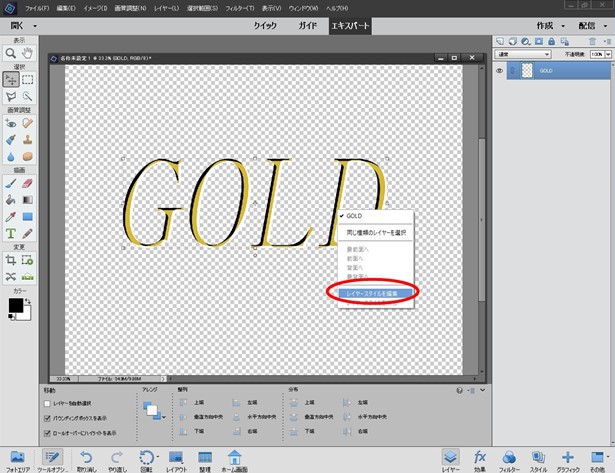Choose レイヤースタイルを編集 in context menu
Screen dimensions: 615x473
pos(375,293)
